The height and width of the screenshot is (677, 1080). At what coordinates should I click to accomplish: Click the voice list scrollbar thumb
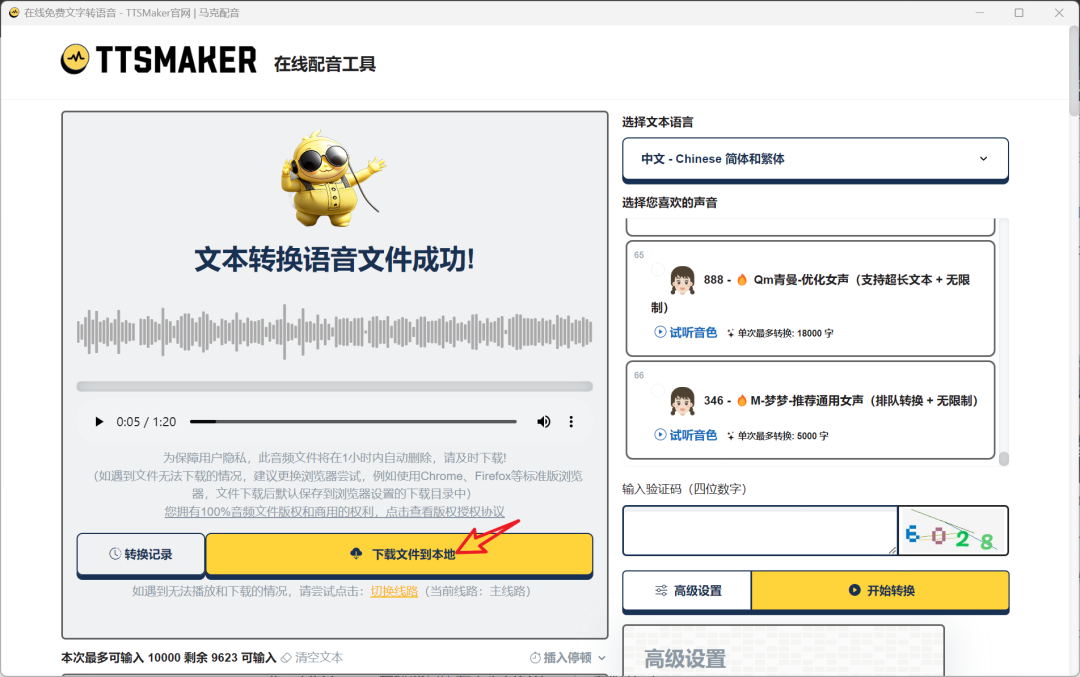(1004, 459)
